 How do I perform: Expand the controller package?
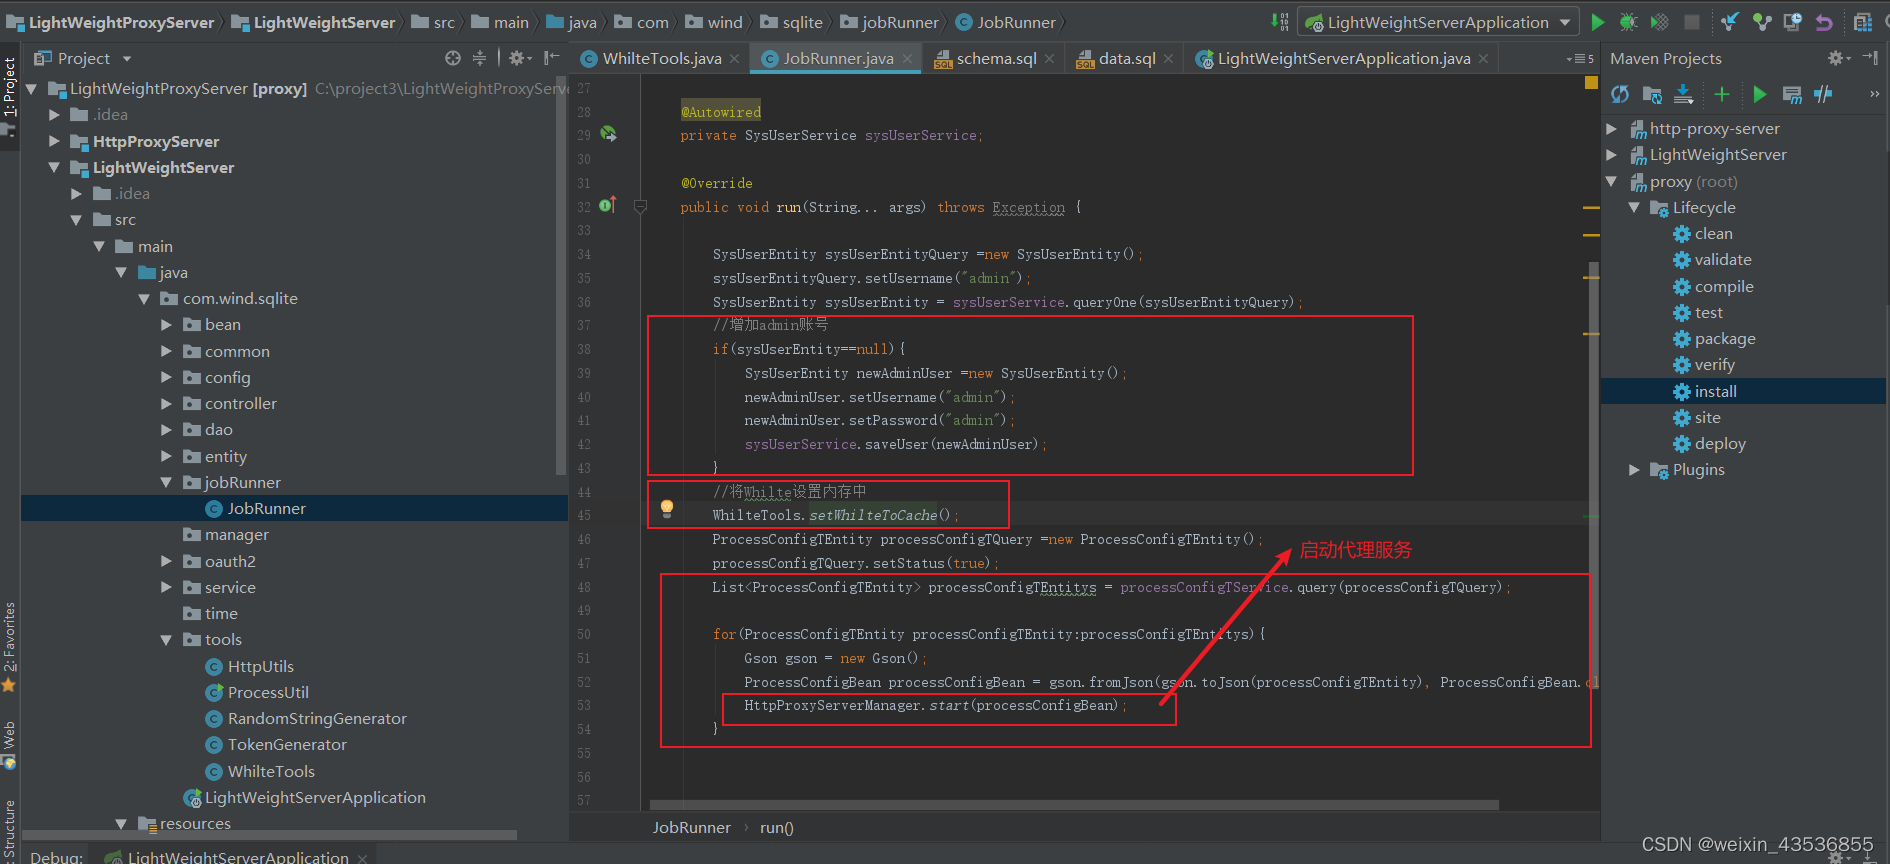coord(167,403)
